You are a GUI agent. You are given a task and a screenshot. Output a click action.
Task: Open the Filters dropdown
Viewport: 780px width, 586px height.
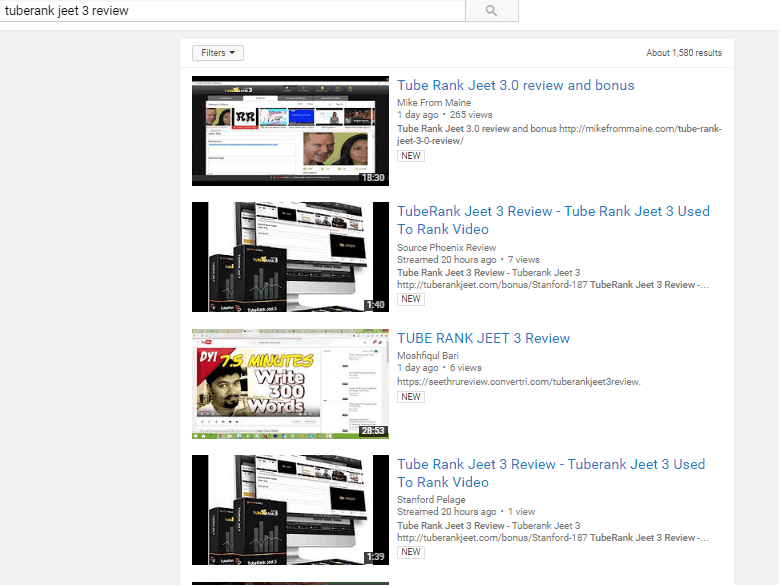(x=218, y=53)
